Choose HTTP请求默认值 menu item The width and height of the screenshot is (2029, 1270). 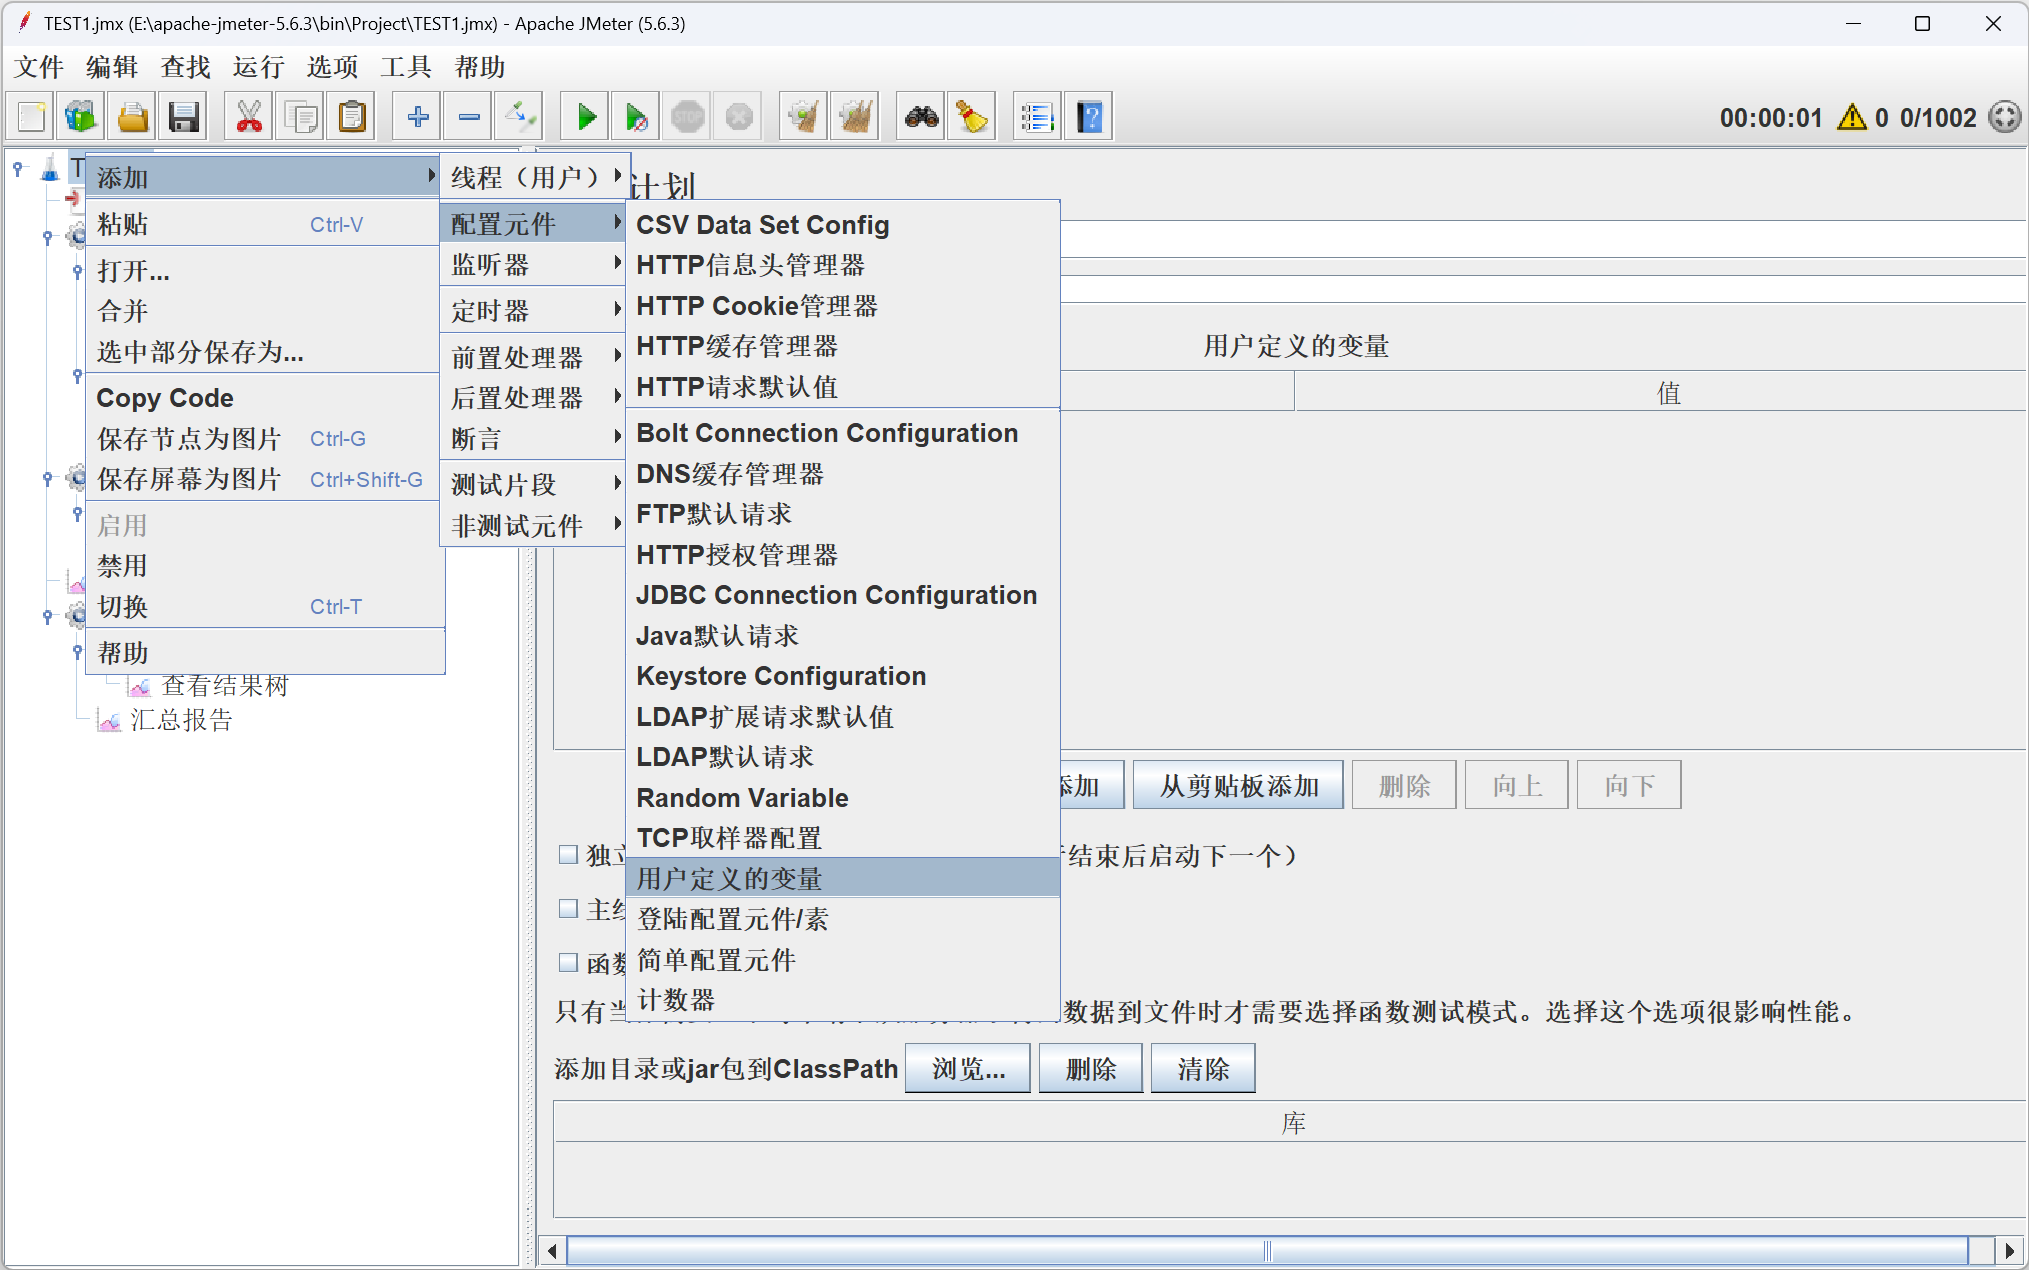843,386
